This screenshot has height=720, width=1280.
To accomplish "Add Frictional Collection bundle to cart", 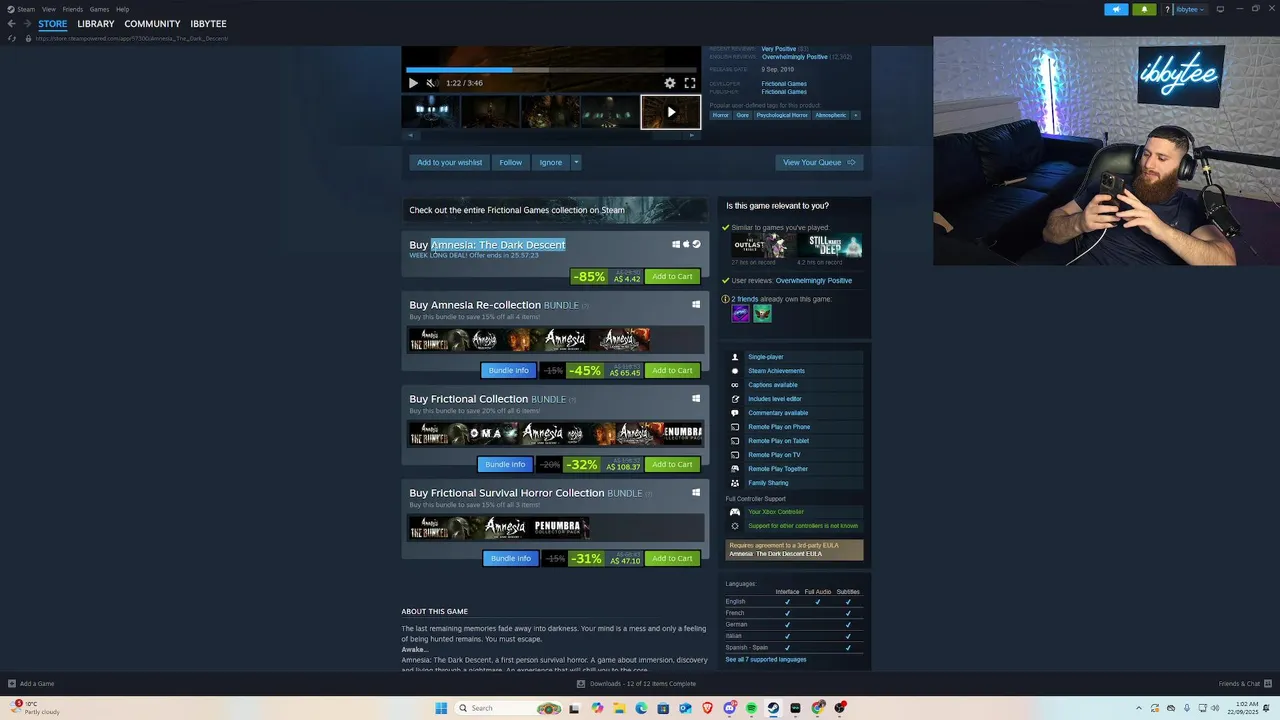I will coord(672,464).
